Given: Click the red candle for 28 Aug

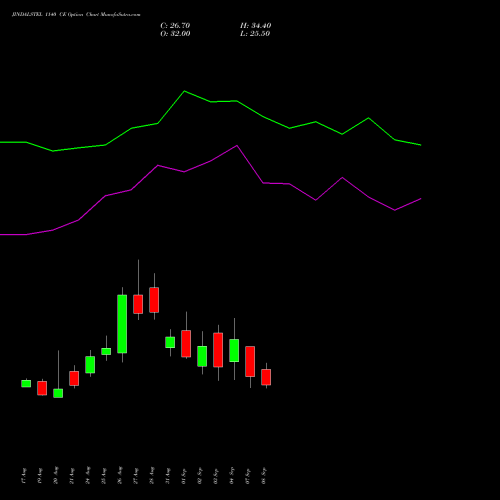Looking at the screenshot, I should coord(154,300).
